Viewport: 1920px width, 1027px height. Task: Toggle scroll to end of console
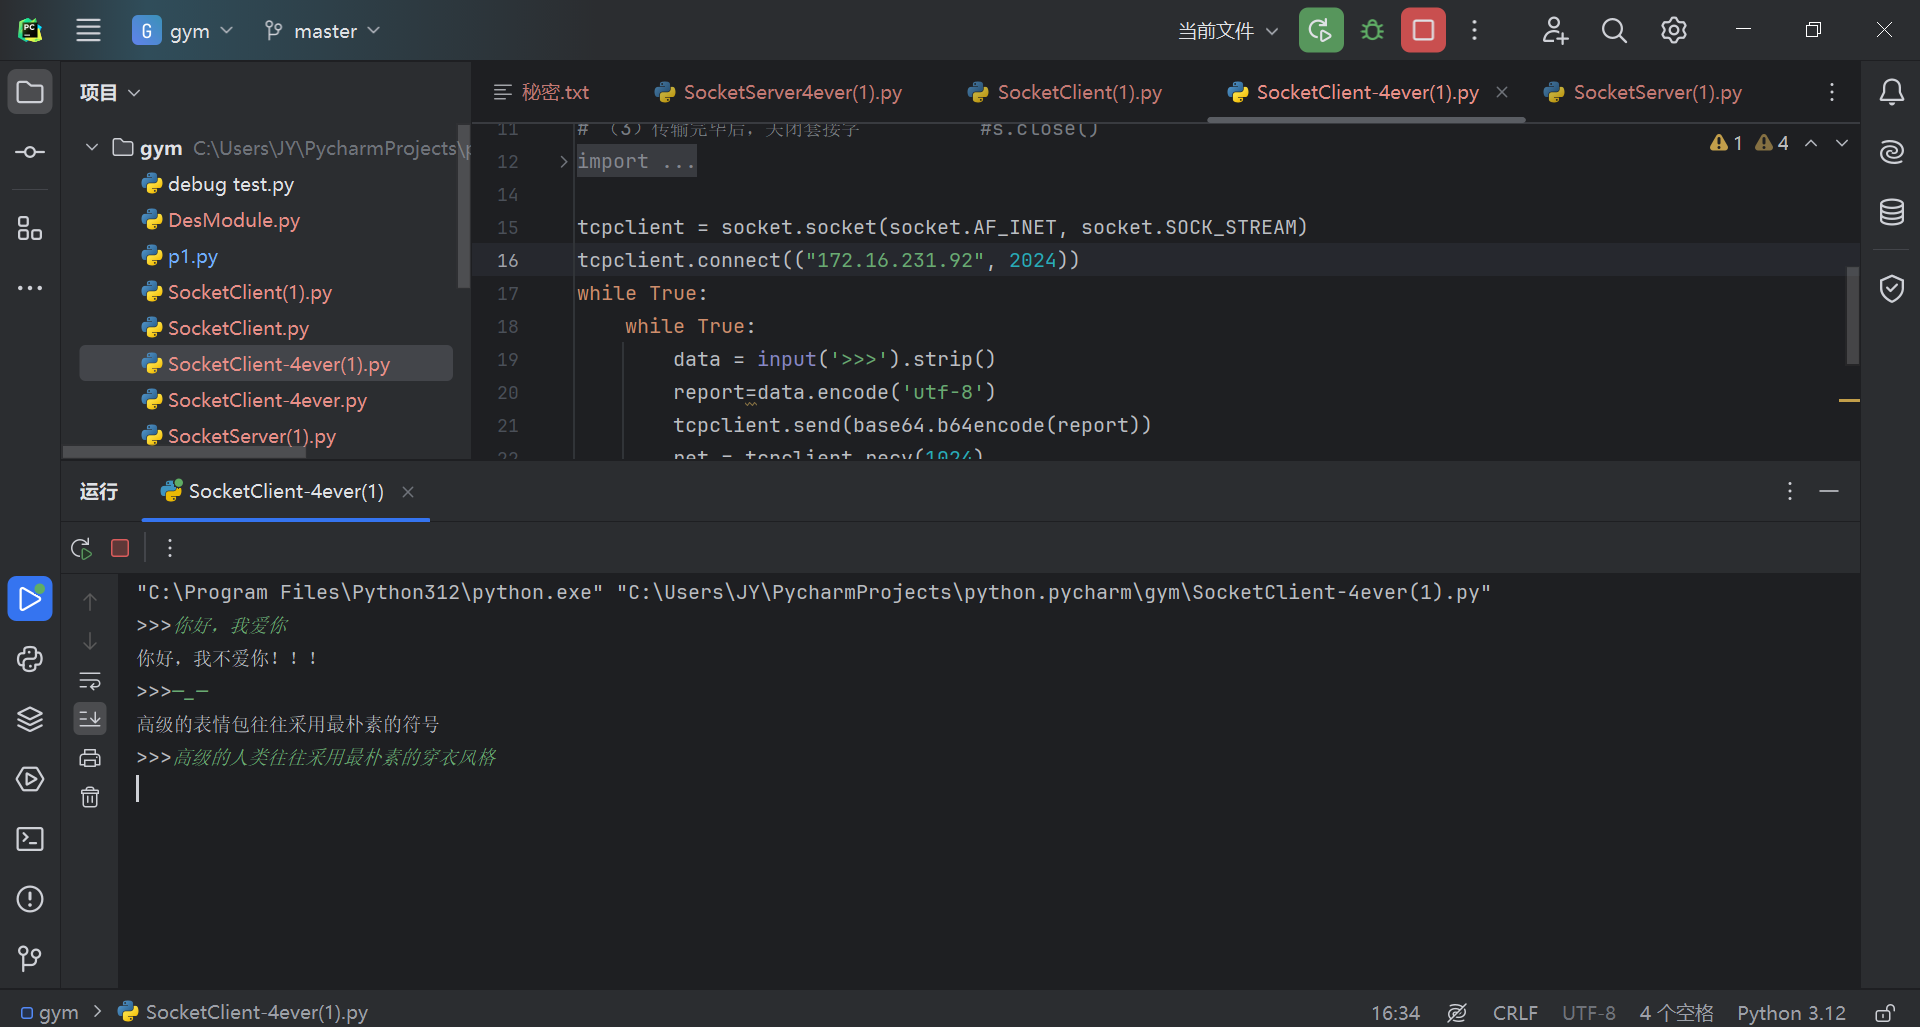(90, 718)
